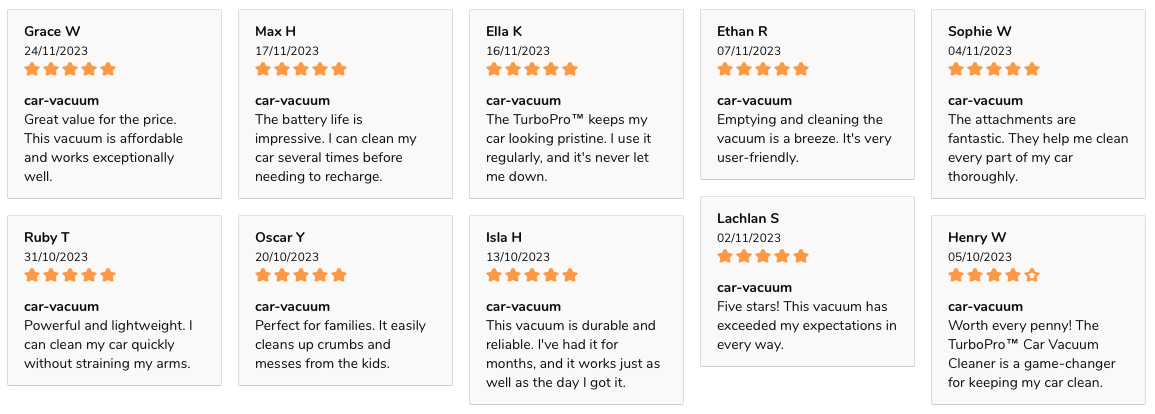
Task: Click the date 04/11/2023 on Sophie W's card
Action: (x=980, y=51)
